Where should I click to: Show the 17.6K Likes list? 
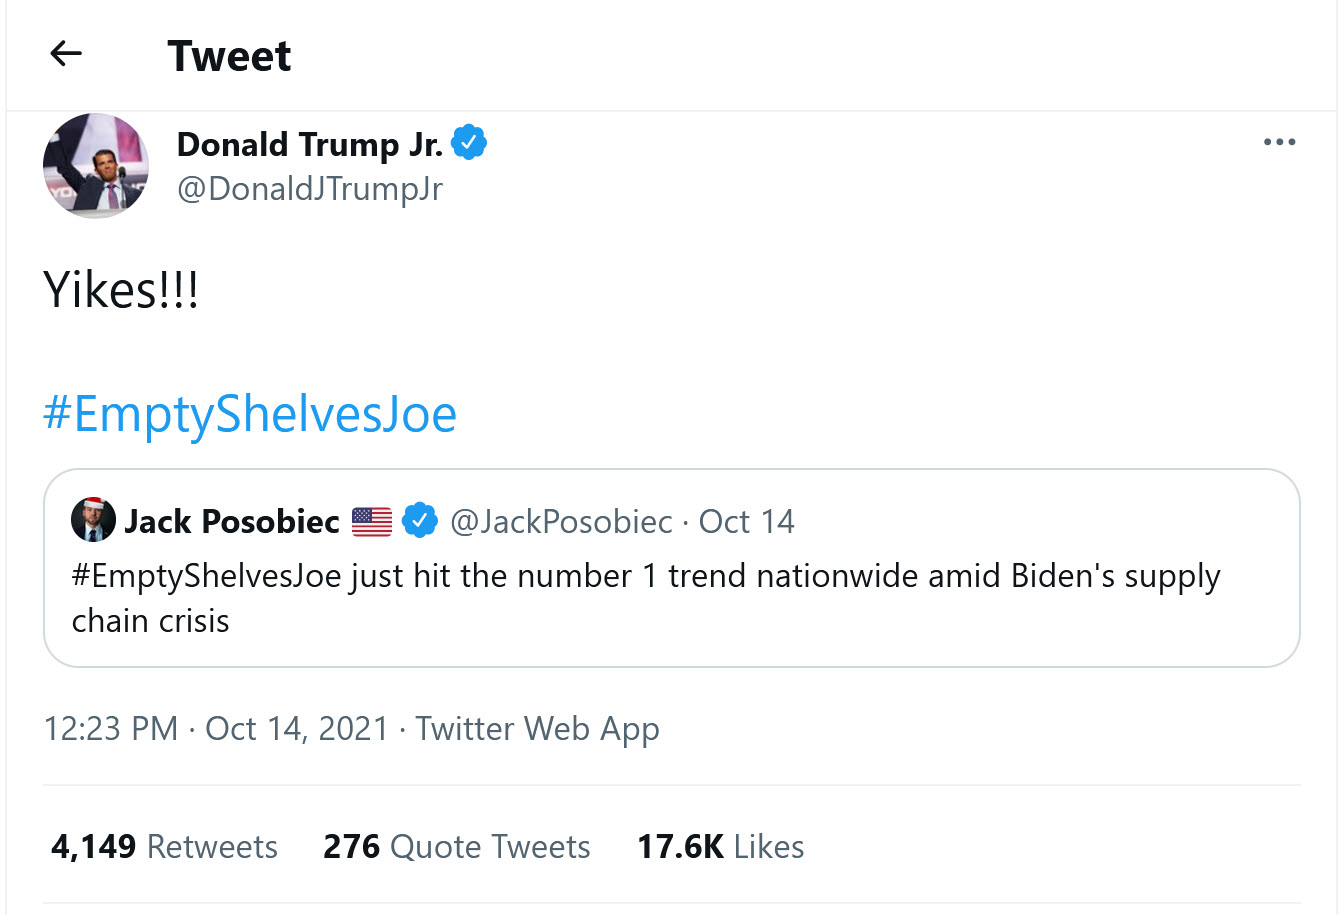[x=720, y=846]
